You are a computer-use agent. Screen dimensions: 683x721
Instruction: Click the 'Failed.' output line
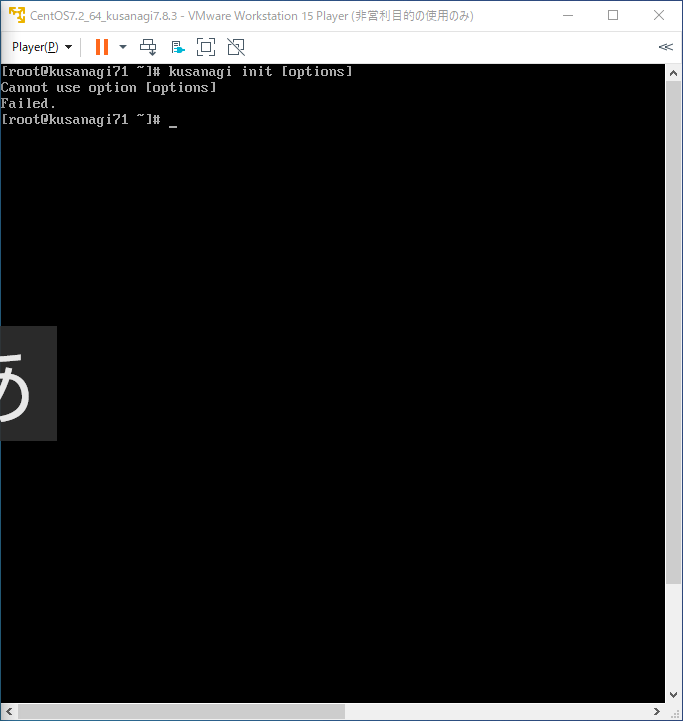point(28,104)
